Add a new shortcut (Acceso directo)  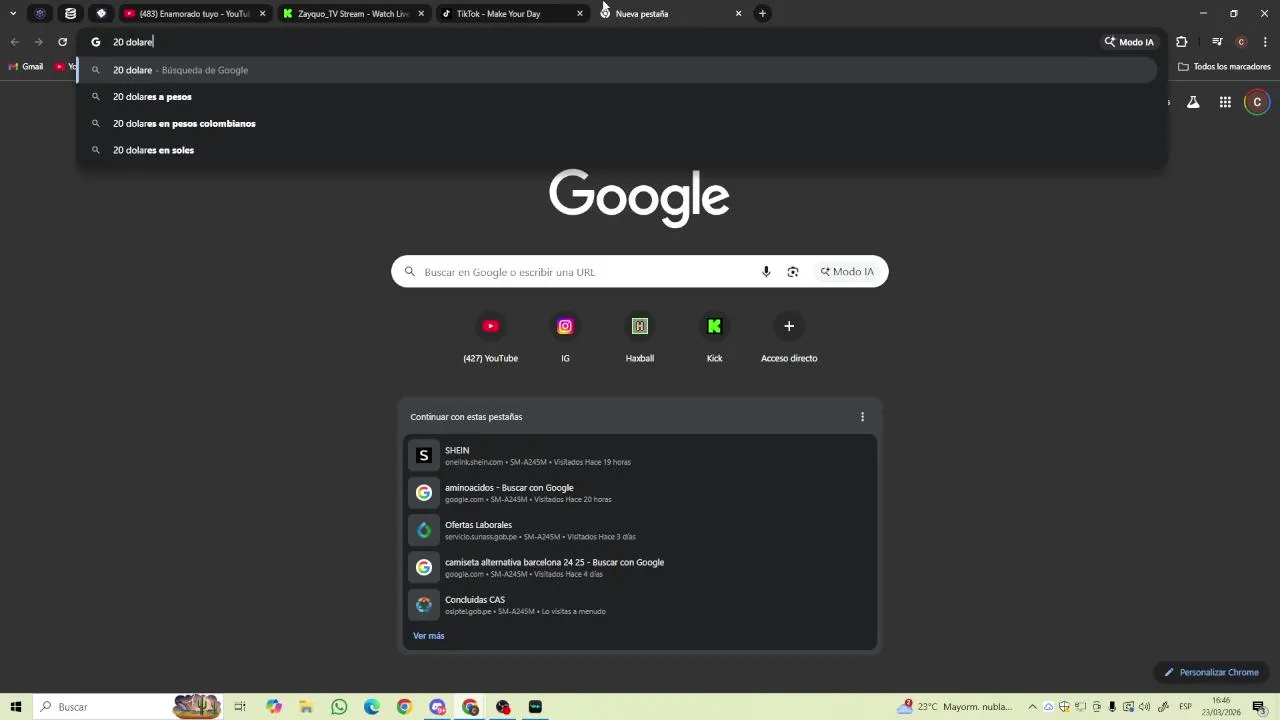click(x=789, y=339)
